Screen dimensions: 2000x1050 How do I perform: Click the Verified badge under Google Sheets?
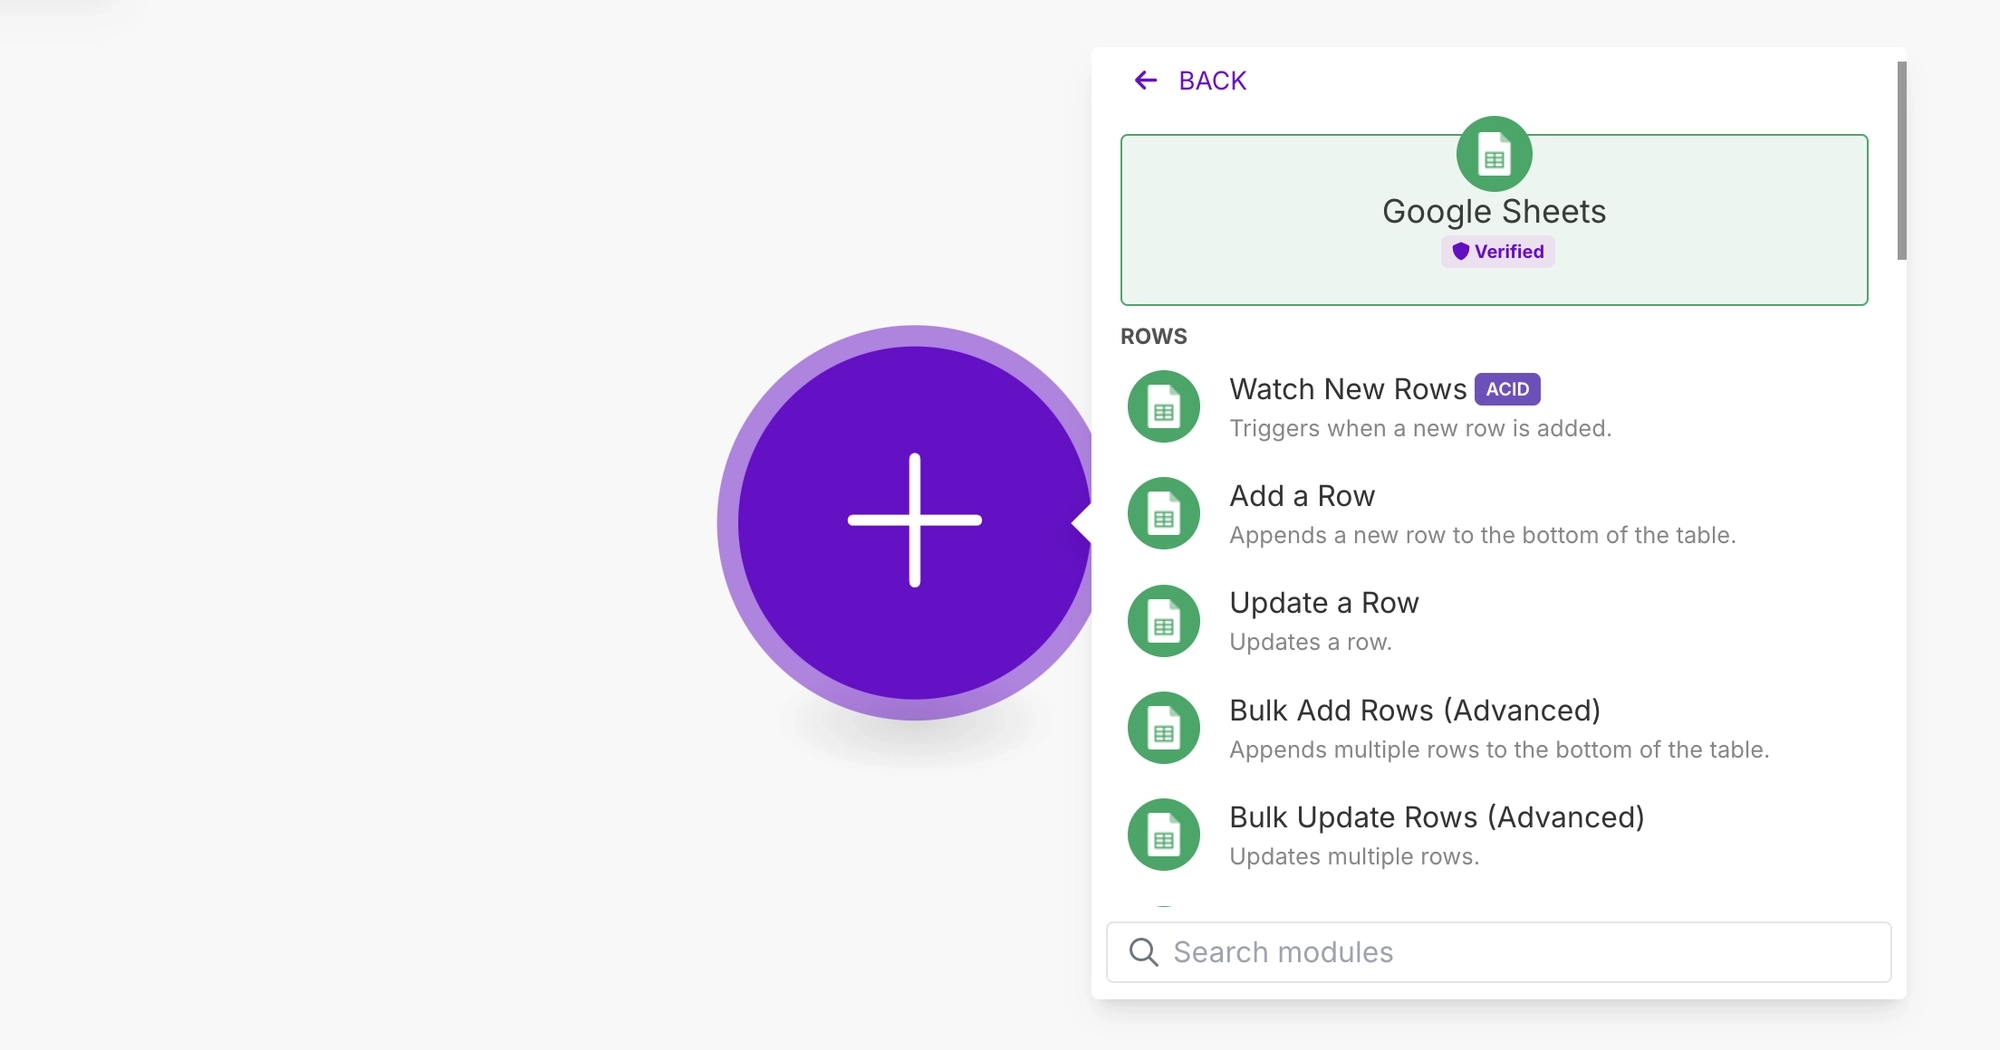[1498, 252]
